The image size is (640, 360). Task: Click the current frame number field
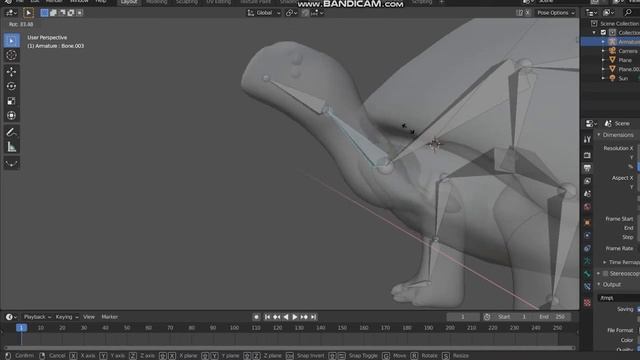[463, 317]
